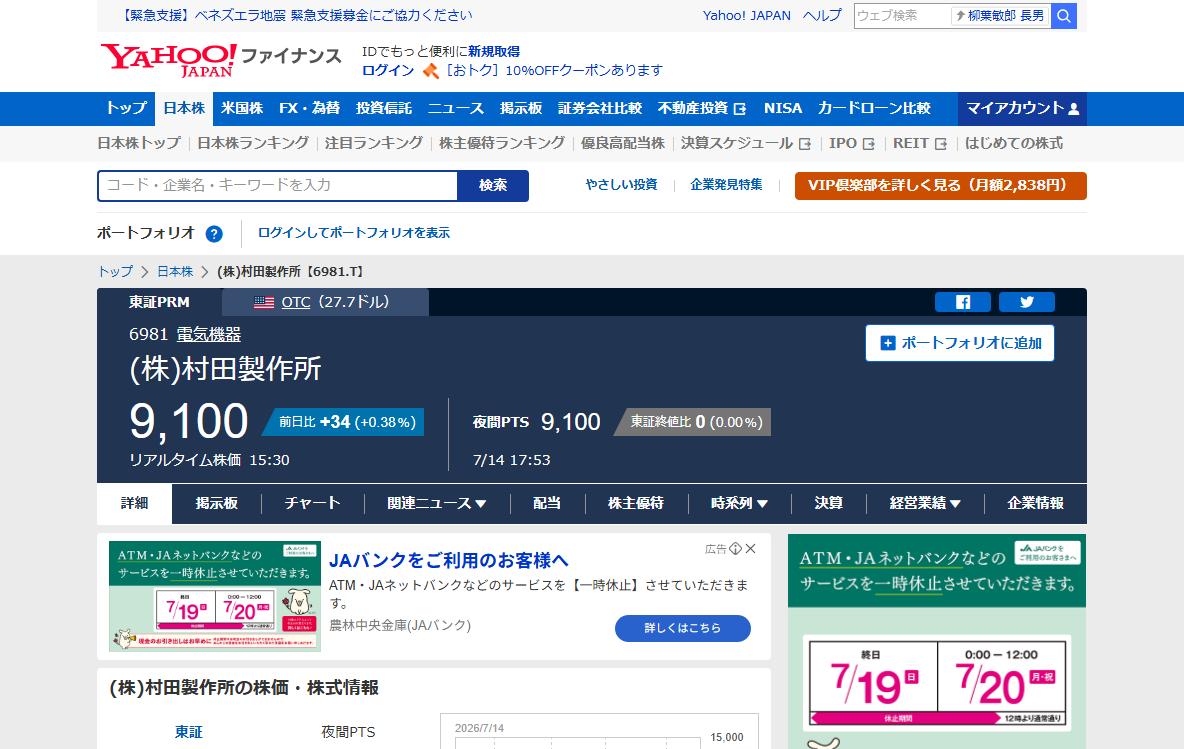Viewport: 1184px width, 749px height.
Task: Open the チャート tab
Action: point(313,504)
